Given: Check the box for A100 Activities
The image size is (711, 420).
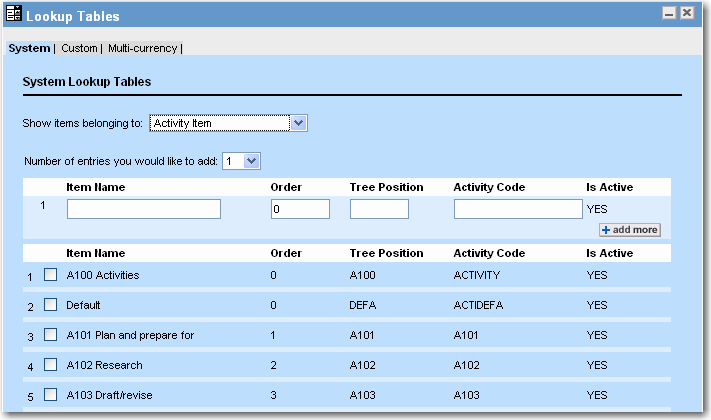Looking at the screenshot, I should pyautogui.click(x=50, y=275).
